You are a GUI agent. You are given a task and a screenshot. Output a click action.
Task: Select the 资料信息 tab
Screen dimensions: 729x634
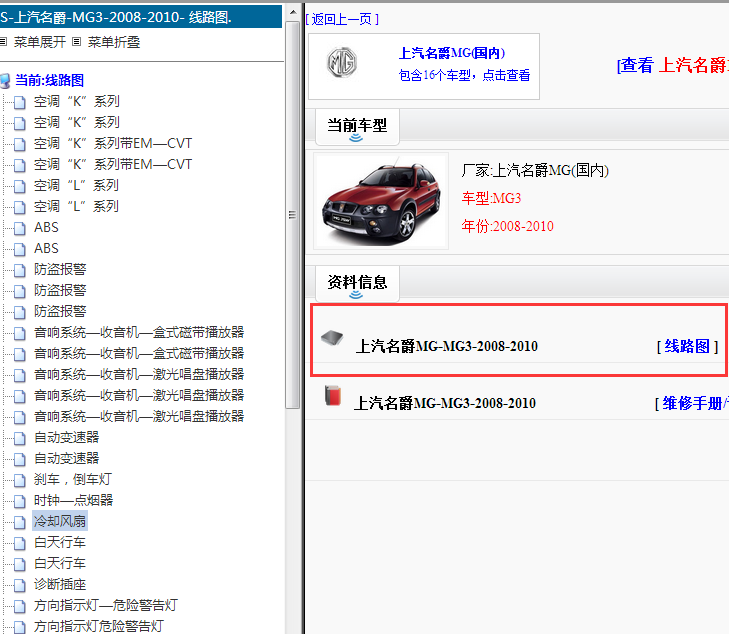click(x=357, y=283)
